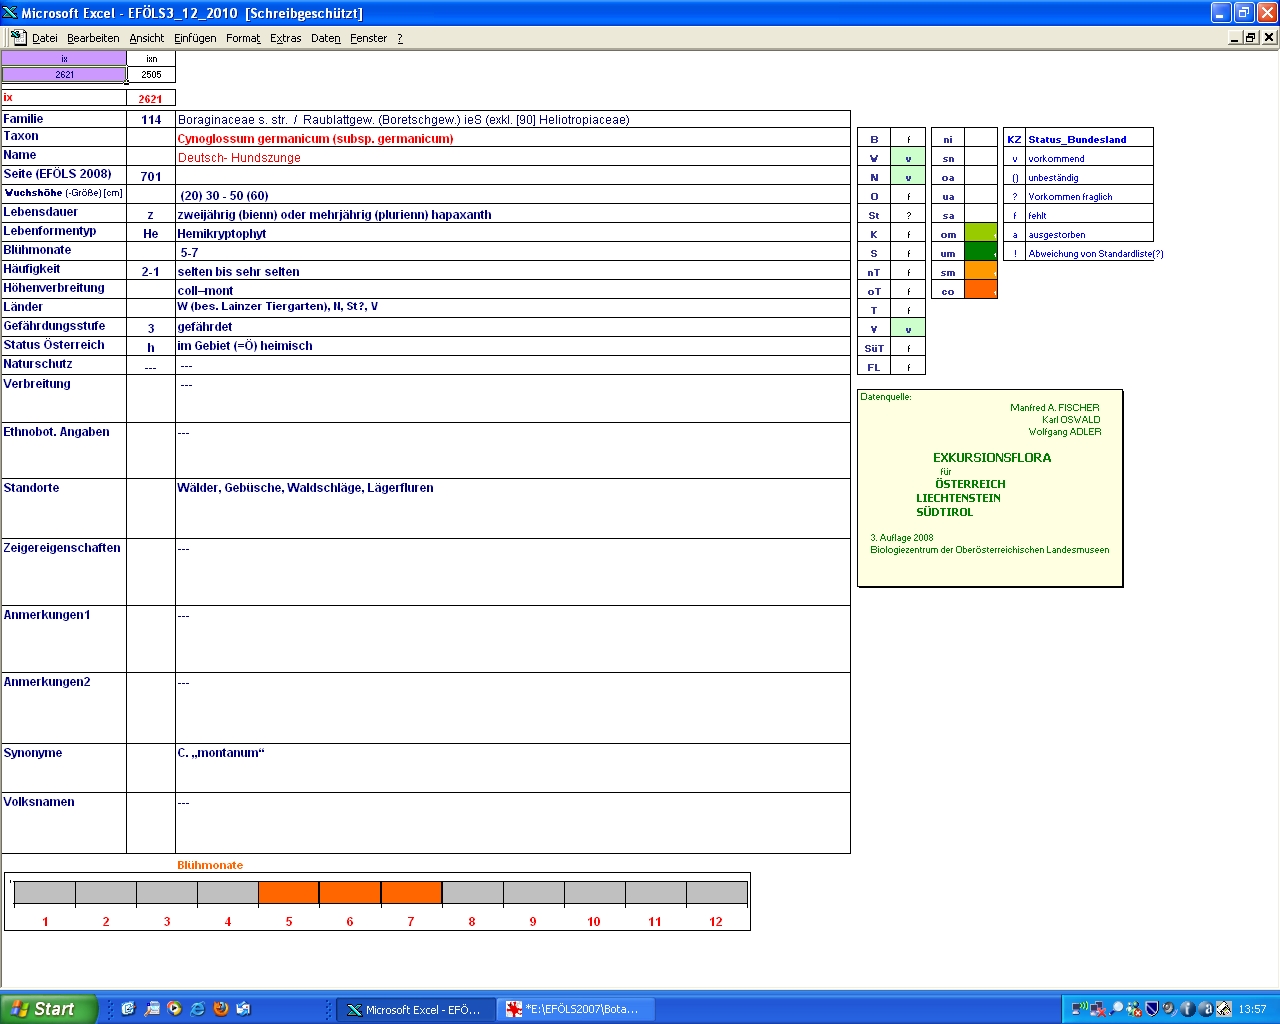1280x1024 pixels.
Task: Click the purple ix input cell showing 2621
Action: 64,74
